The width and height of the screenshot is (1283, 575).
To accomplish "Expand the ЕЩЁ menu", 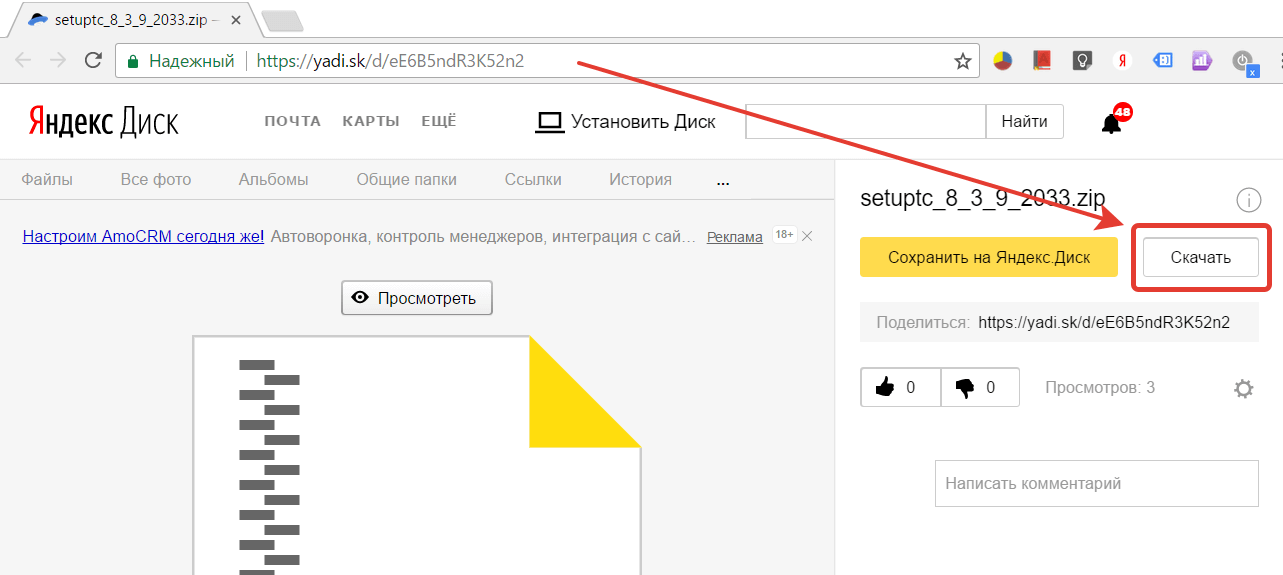I will (438, 121).
